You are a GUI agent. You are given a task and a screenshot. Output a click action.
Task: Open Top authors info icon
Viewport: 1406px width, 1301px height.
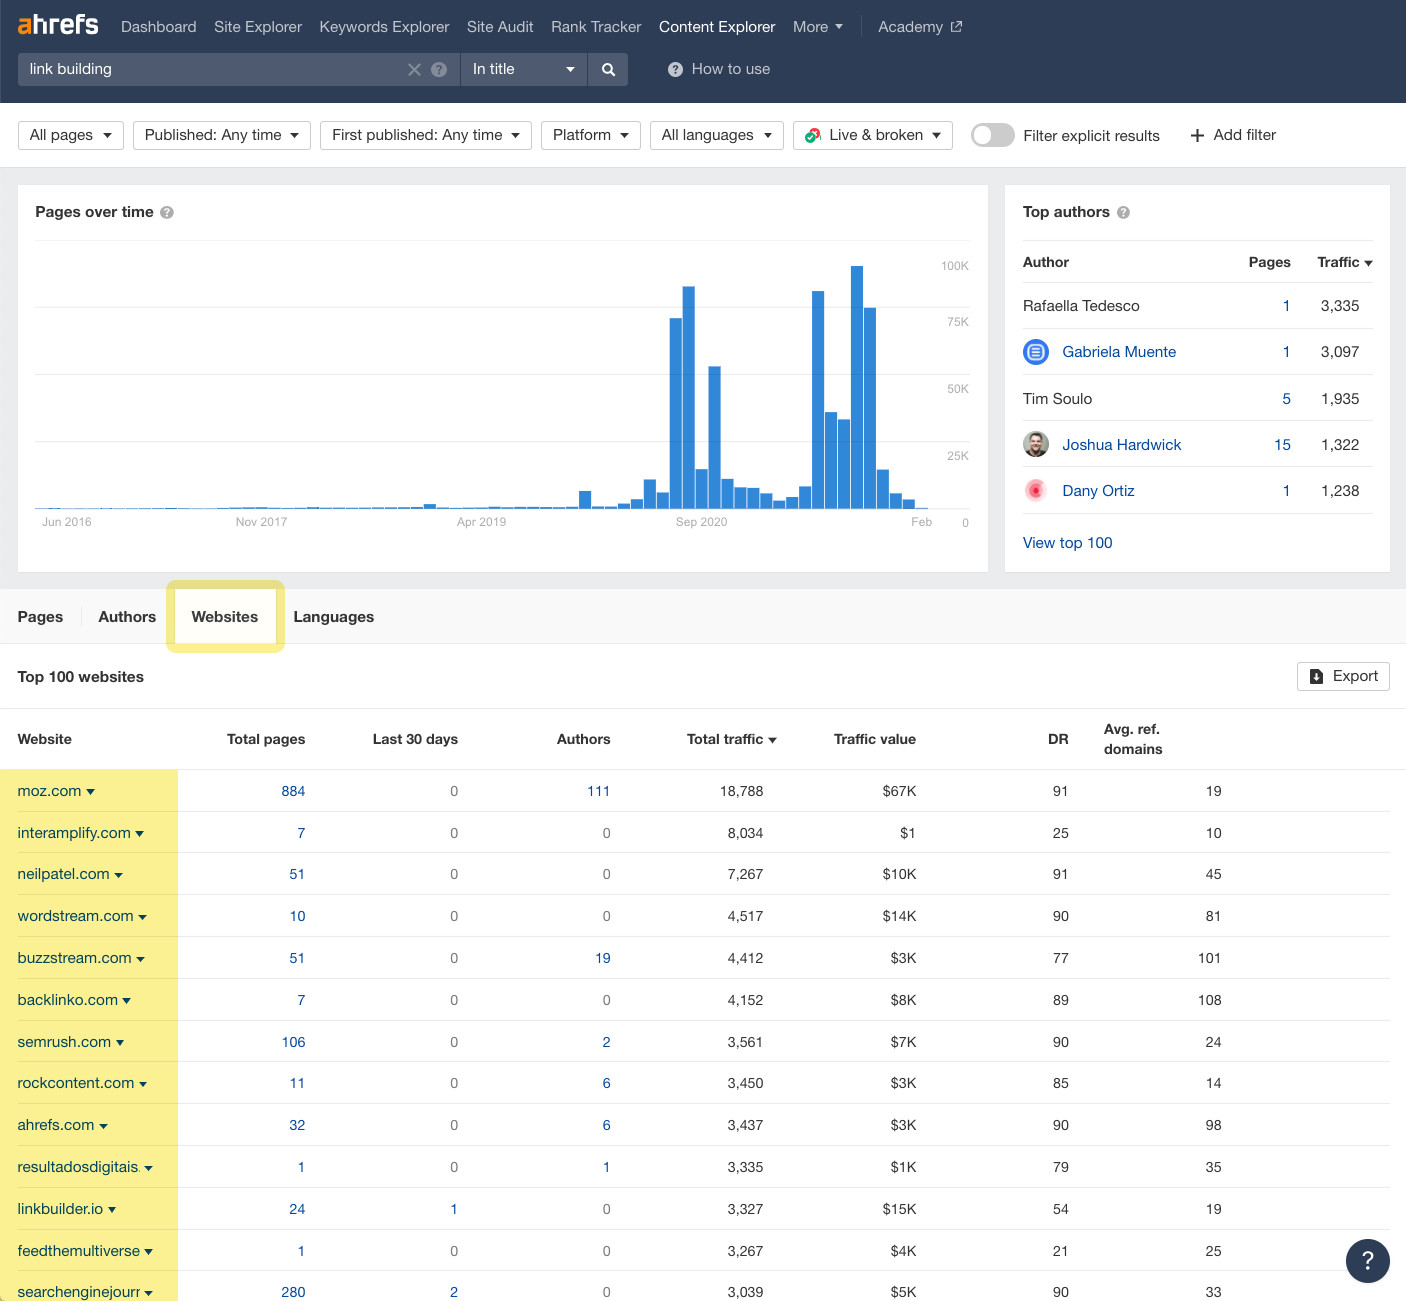(1123, 212)
